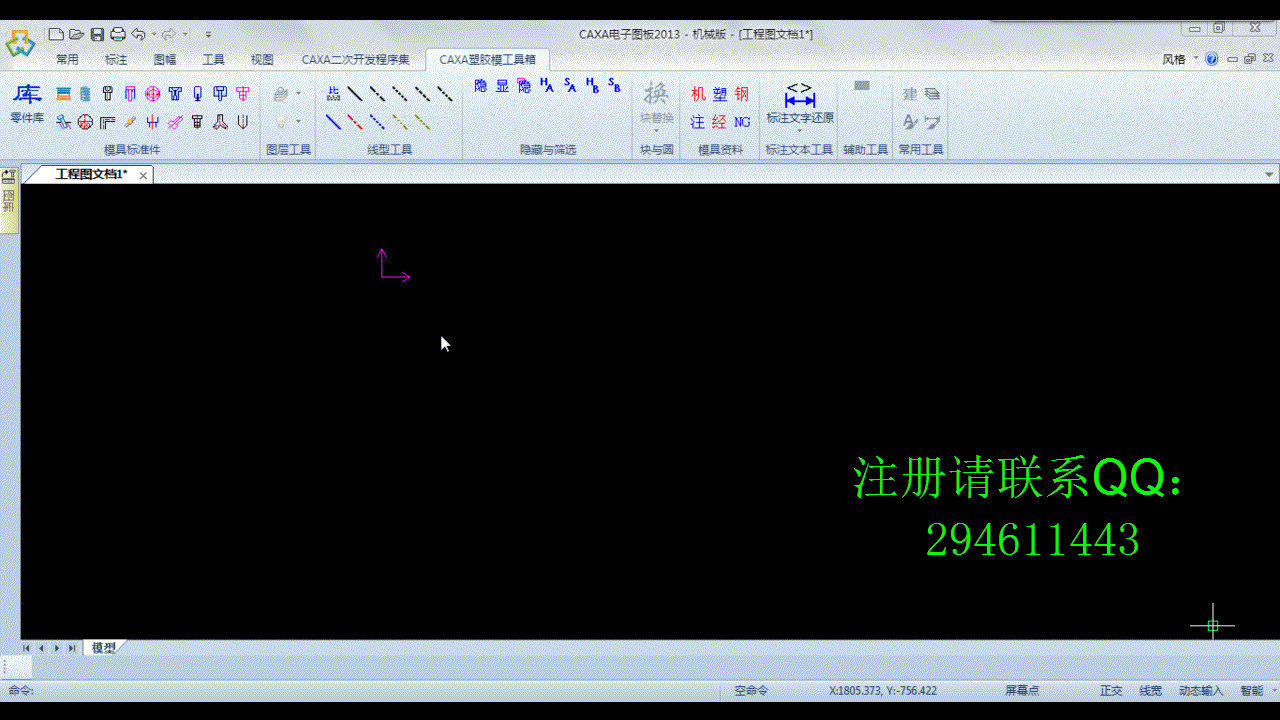This screenshot has height=720, width=1280.
Task: Toggle 正交 orthogonal mode in status bar
Action: coord(1111,690)
